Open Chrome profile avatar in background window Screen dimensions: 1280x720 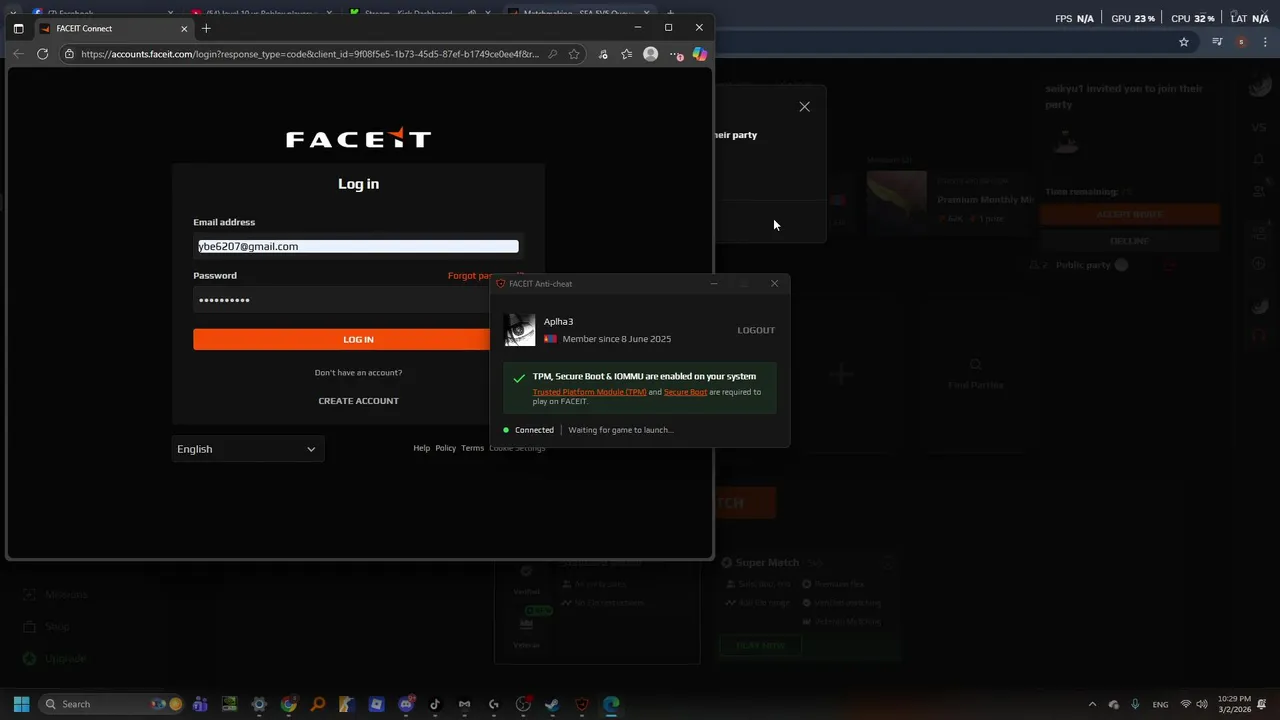tap(1241, 42)
